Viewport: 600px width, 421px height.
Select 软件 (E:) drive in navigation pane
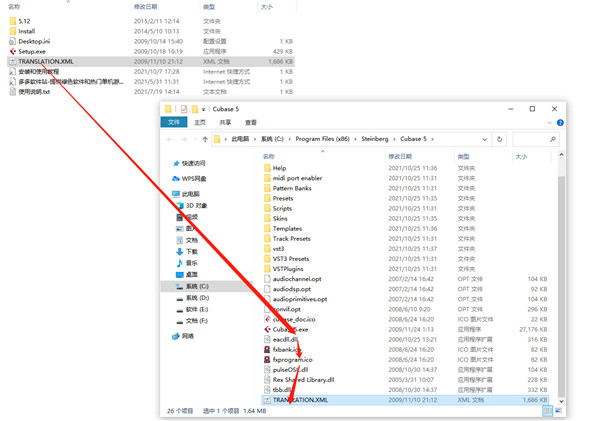(197, 309)
